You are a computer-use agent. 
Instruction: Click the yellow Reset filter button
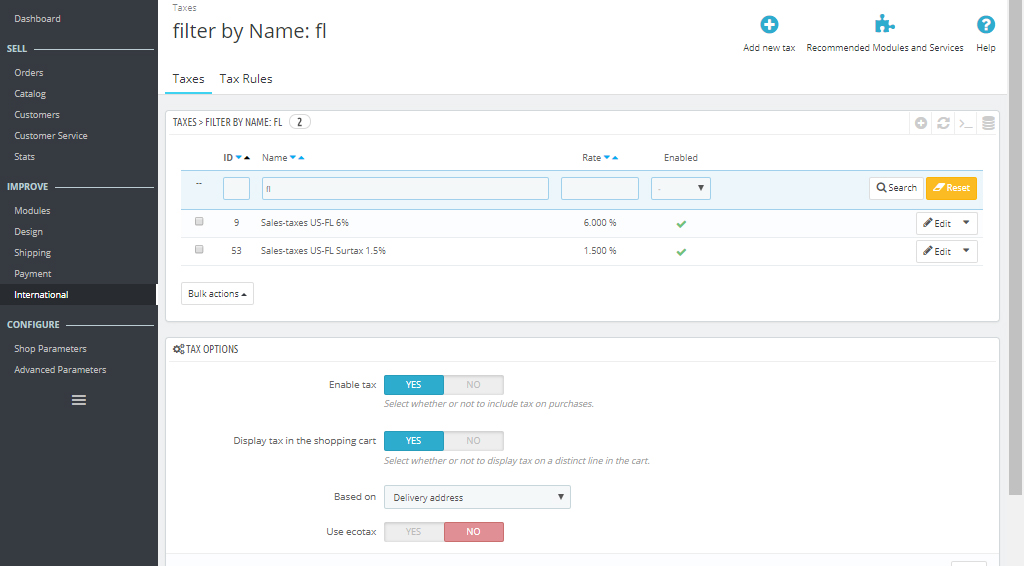click(951, 188)
